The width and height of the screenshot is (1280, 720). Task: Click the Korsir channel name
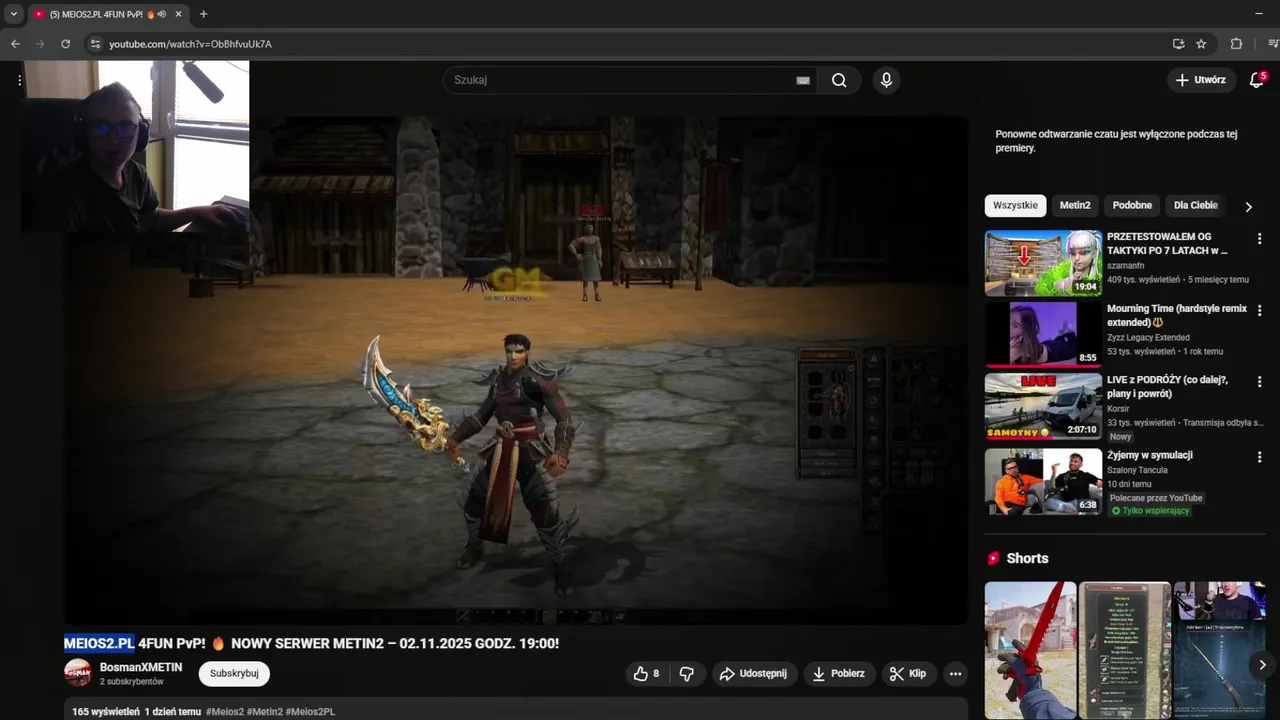1118,409
